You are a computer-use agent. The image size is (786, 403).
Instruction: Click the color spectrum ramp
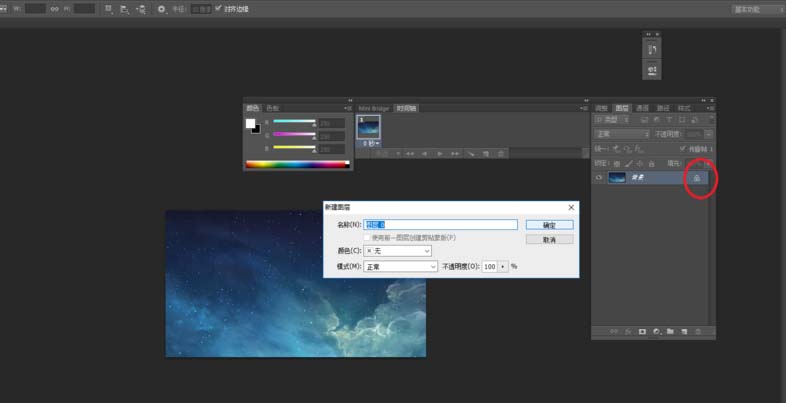(297, 164)
